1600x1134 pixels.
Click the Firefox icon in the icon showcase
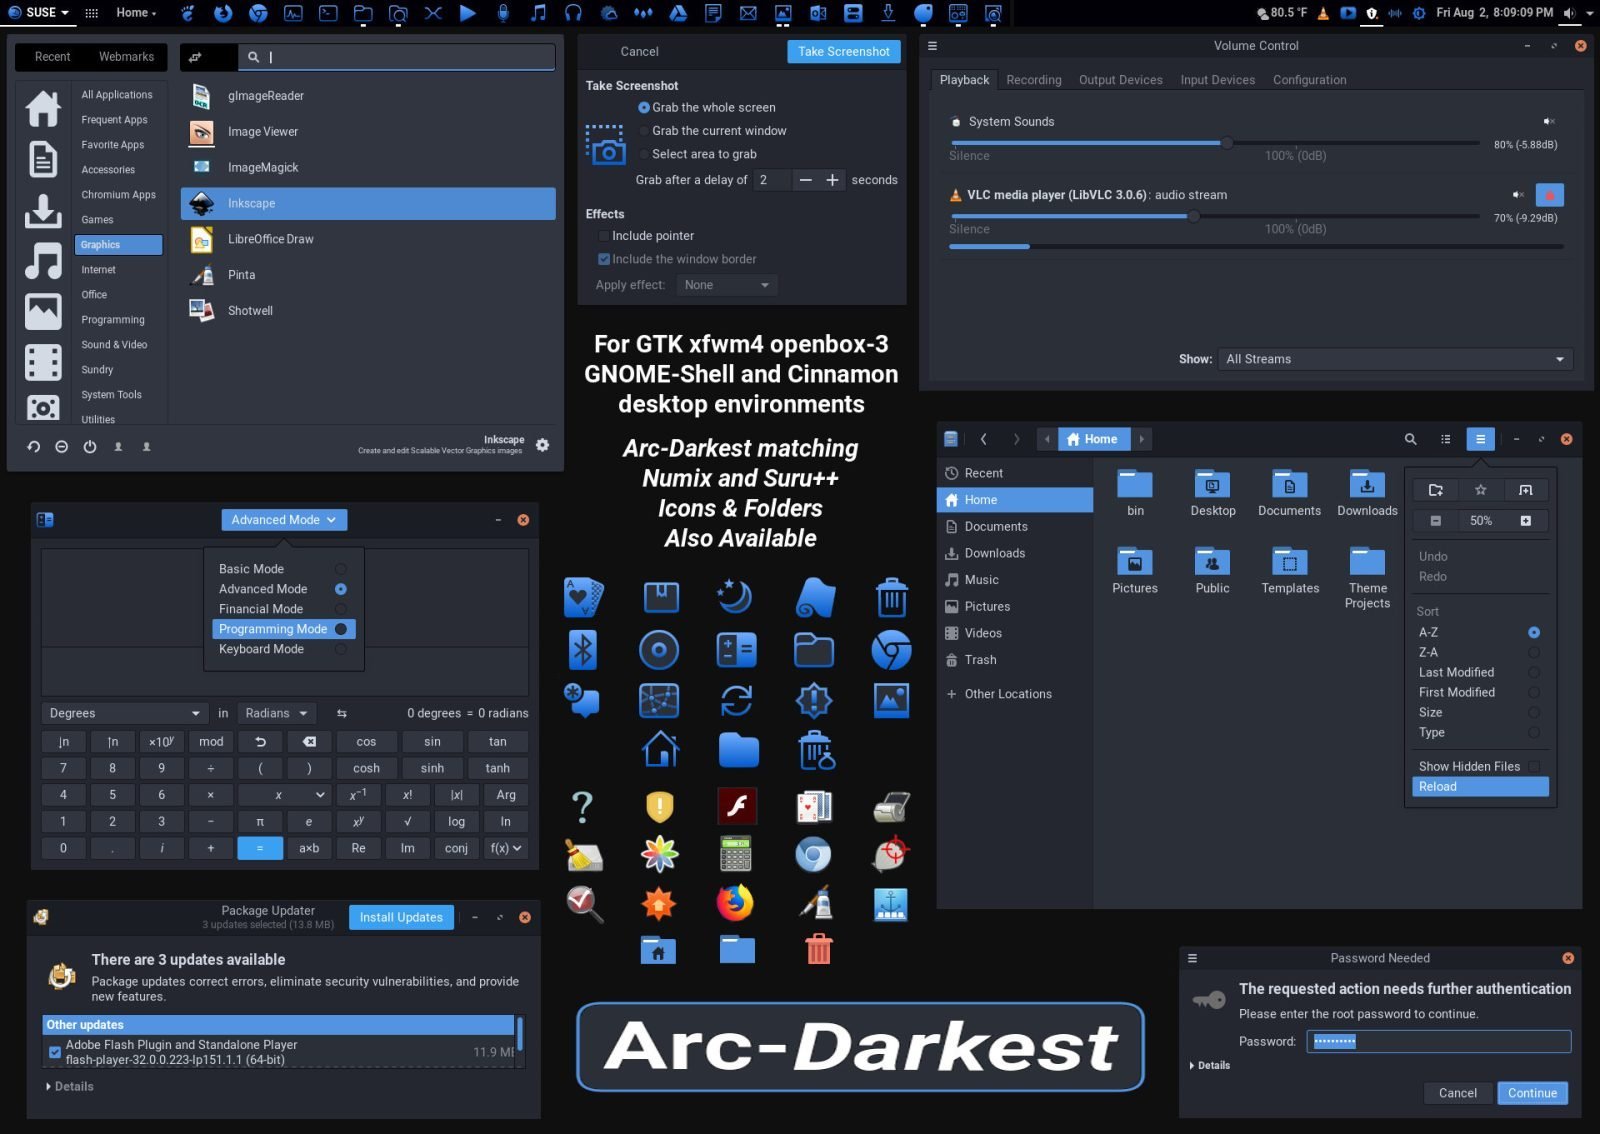coord(737,903)
